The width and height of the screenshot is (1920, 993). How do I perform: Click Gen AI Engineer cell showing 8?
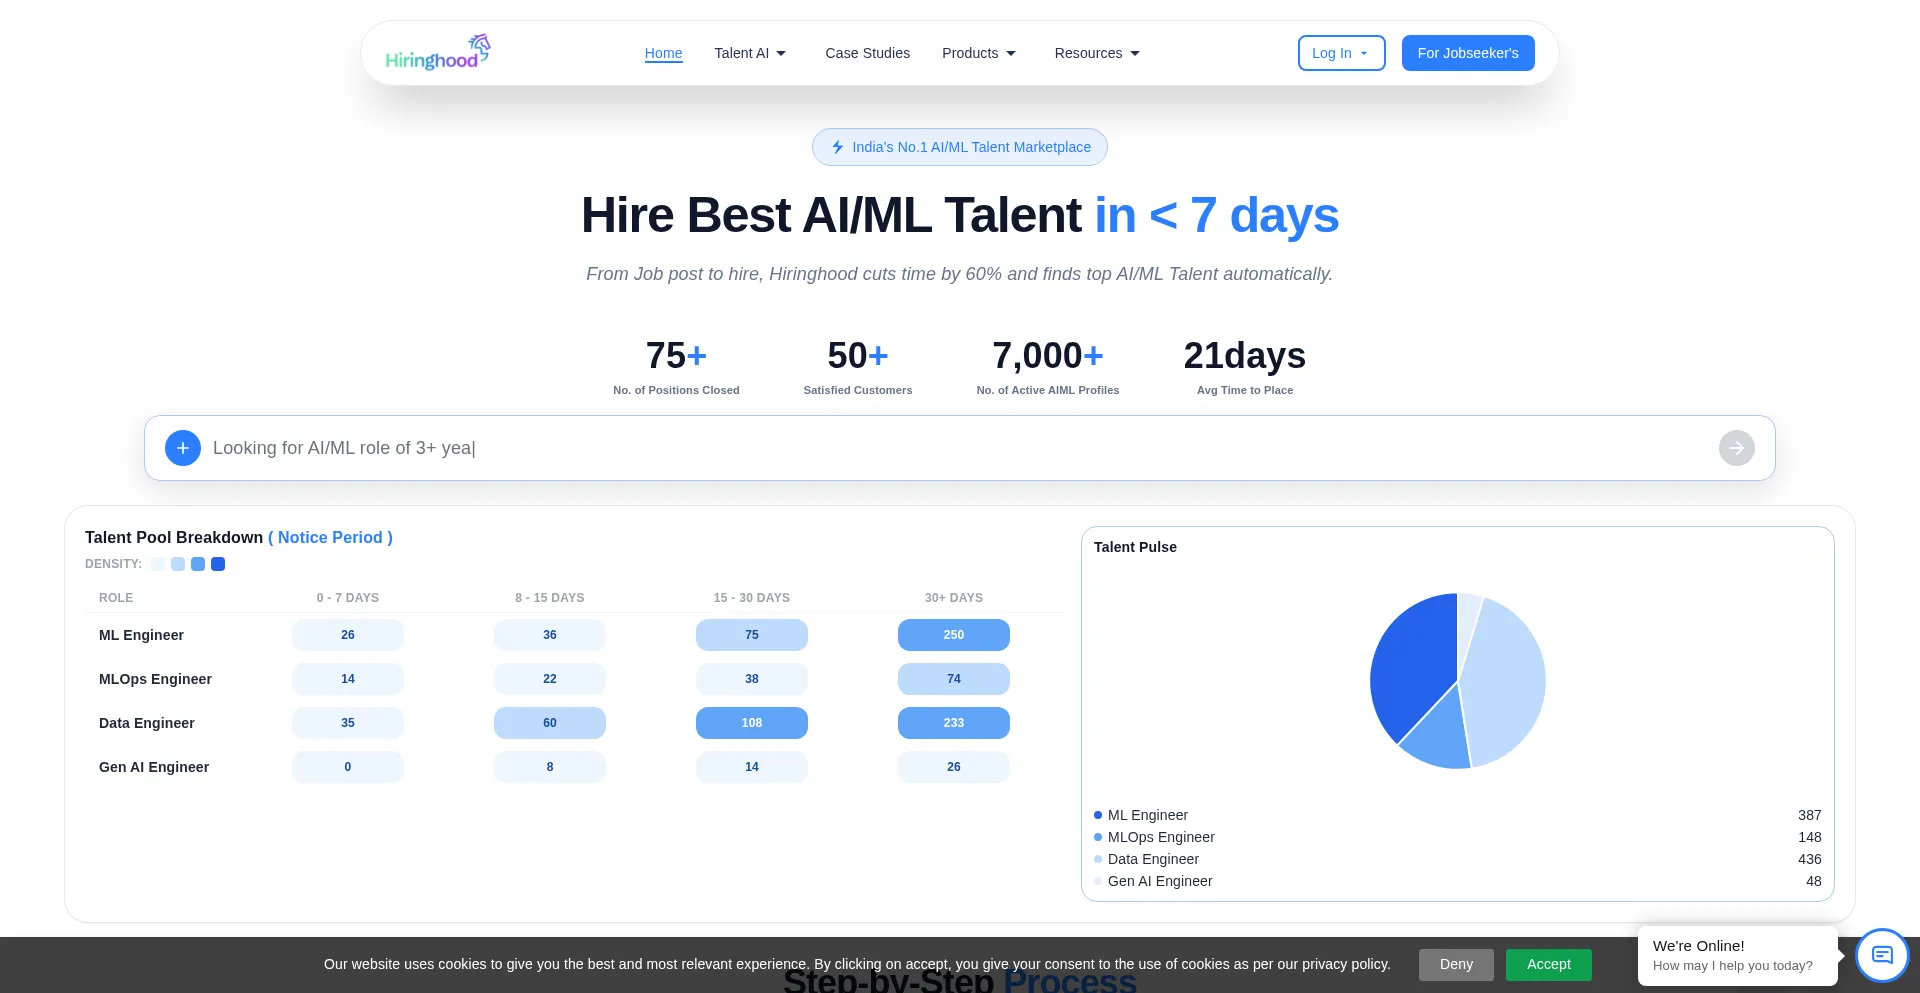coord(550,767)
